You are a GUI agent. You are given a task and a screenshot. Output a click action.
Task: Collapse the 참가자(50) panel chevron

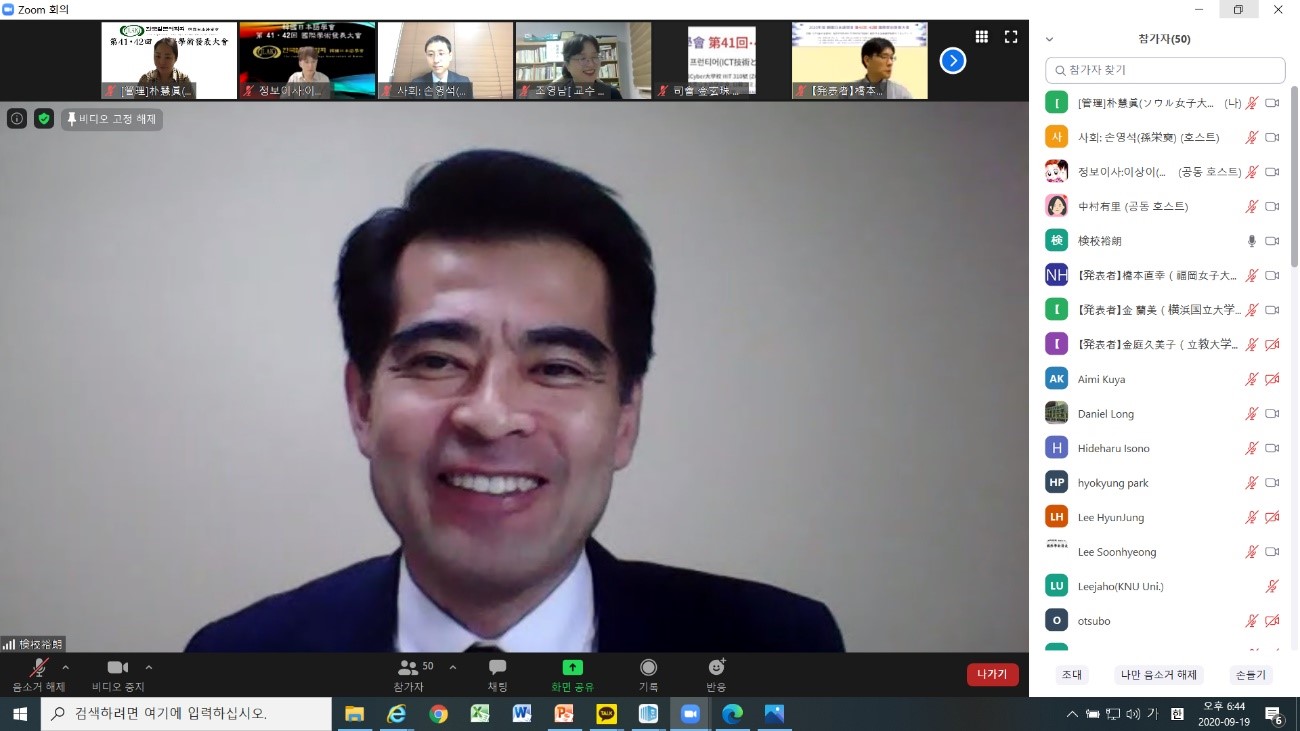[1049, 40]
